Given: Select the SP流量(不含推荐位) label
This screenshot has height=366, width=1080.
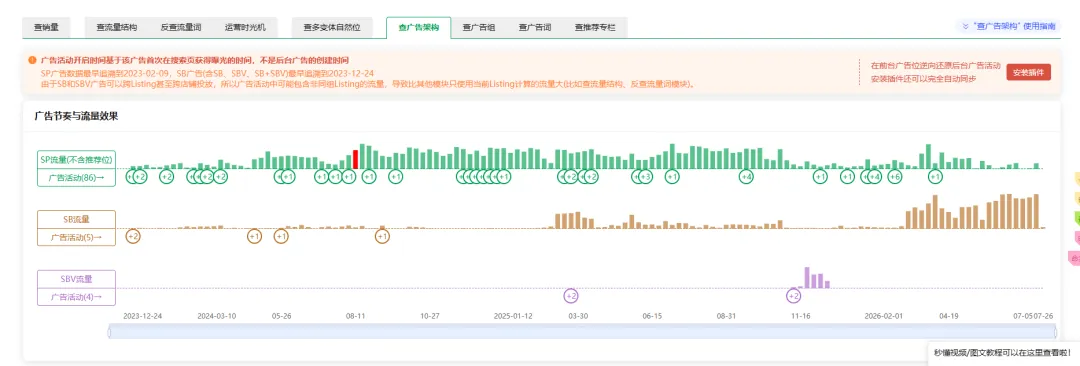Looking at the screenshot, I should 76,159.
